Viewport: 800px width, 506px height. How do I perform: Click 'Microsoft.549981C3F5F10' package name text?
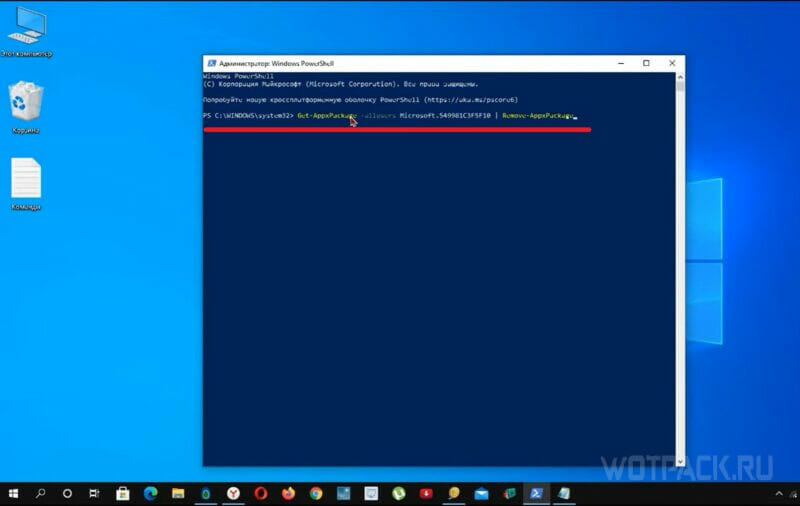tap(445, 116)
